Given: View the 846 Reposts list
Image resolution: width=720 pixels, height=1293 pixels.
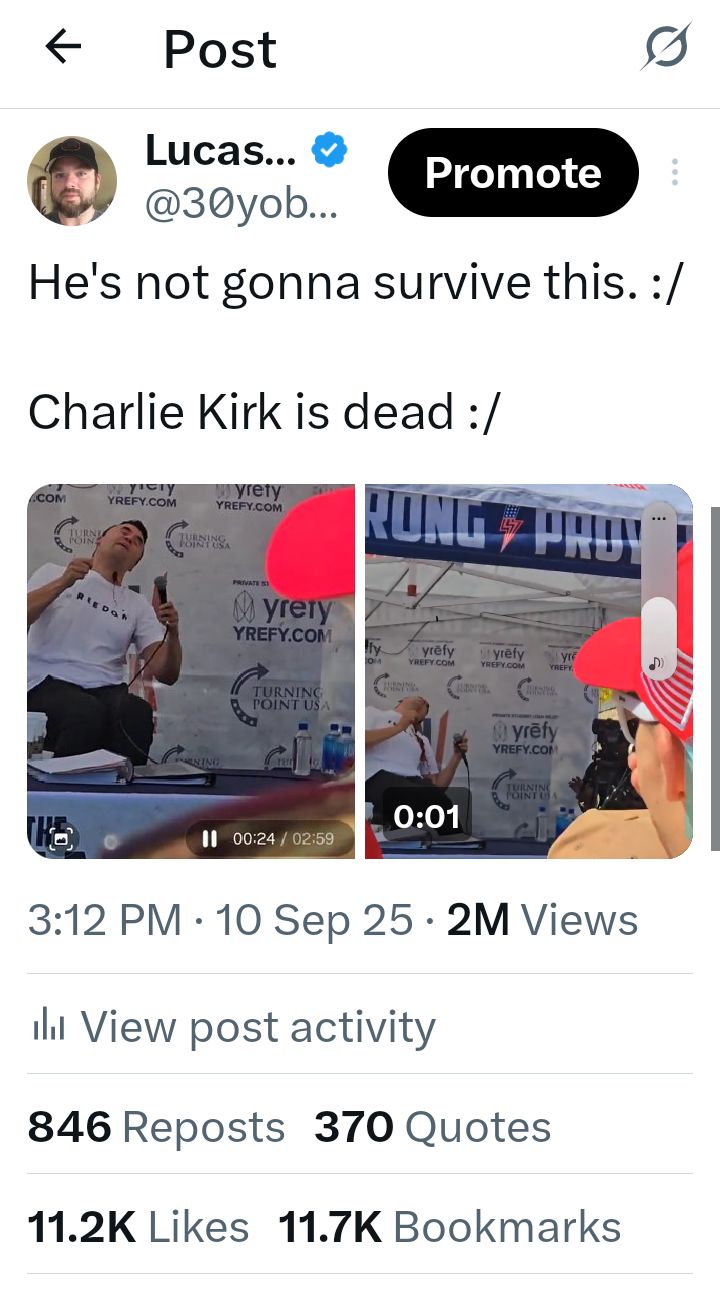Looking at the screenshot, I should click(x=156, y=1127).
